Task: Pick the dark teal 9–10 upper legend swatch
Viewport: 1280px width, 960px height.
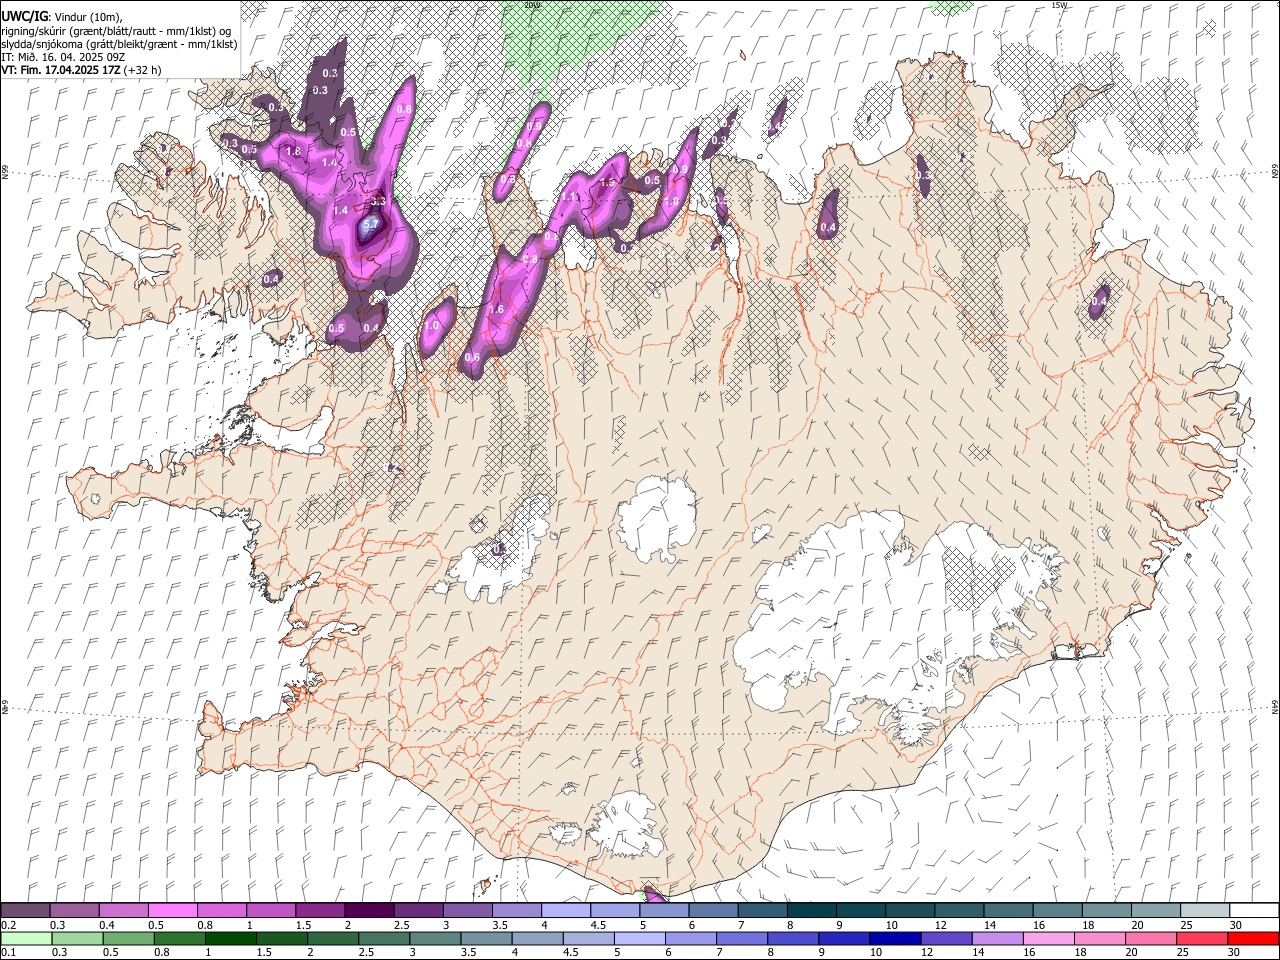Action: click(860, 911)
